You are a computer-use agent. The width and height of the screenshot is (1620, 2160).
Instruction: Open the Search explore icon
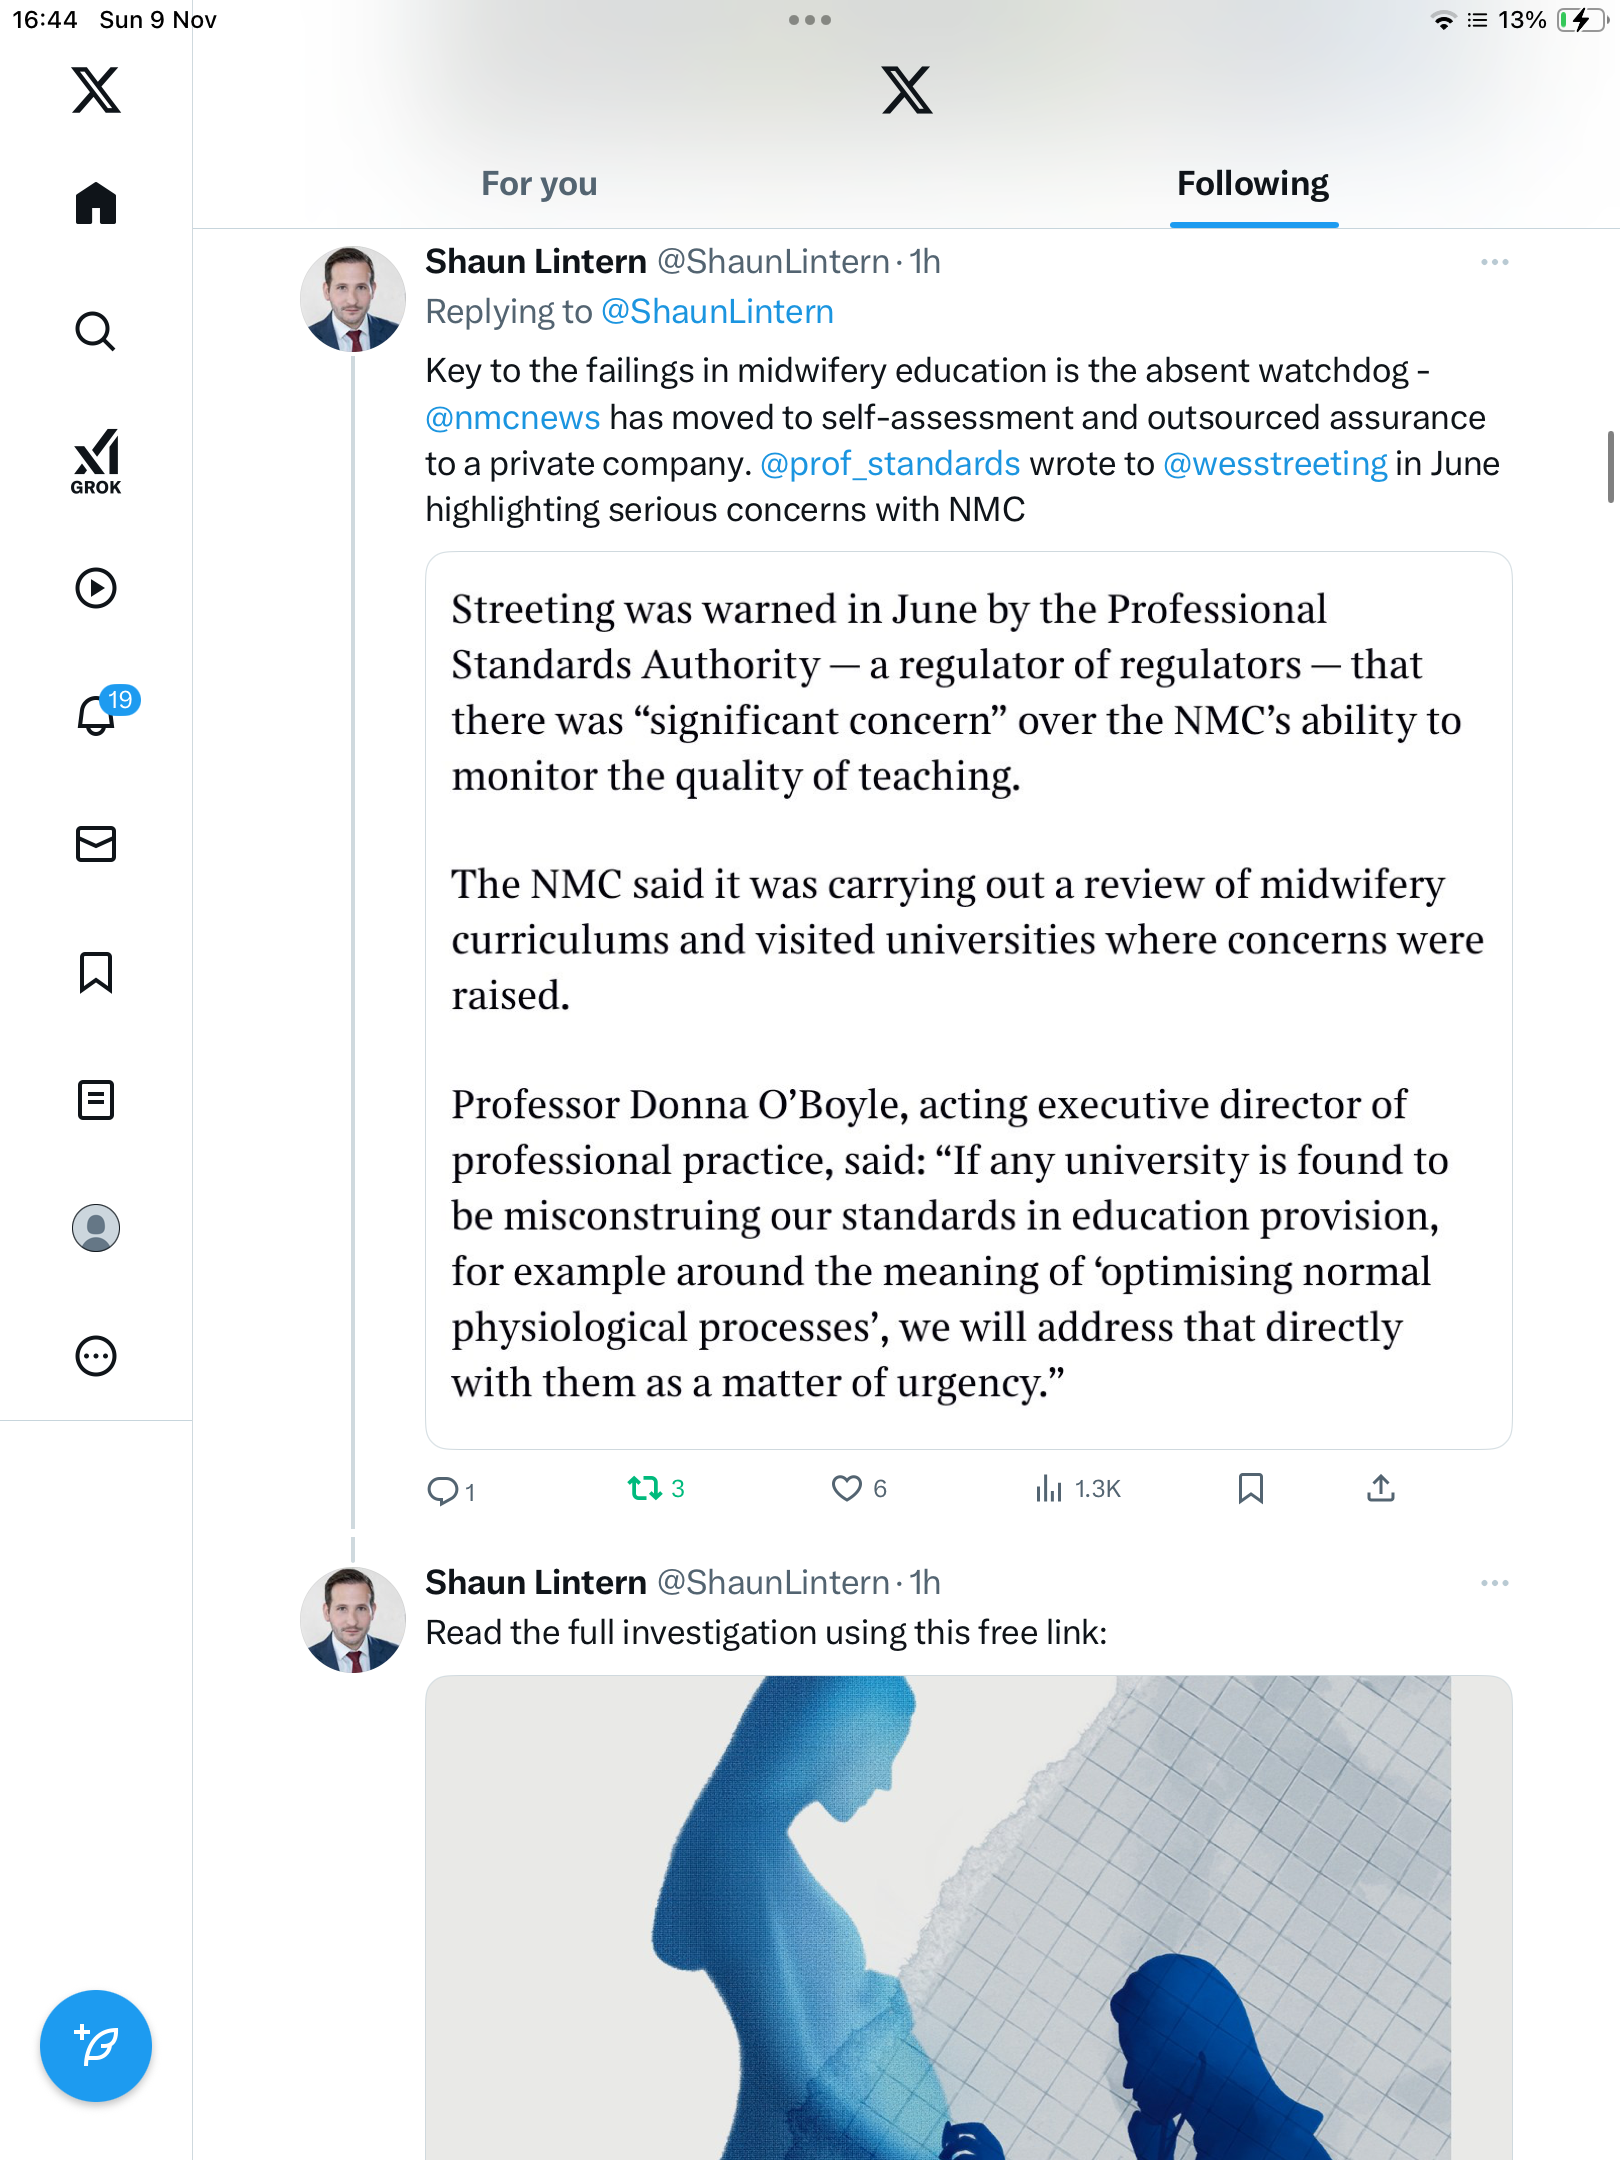[x=96, y=332]
